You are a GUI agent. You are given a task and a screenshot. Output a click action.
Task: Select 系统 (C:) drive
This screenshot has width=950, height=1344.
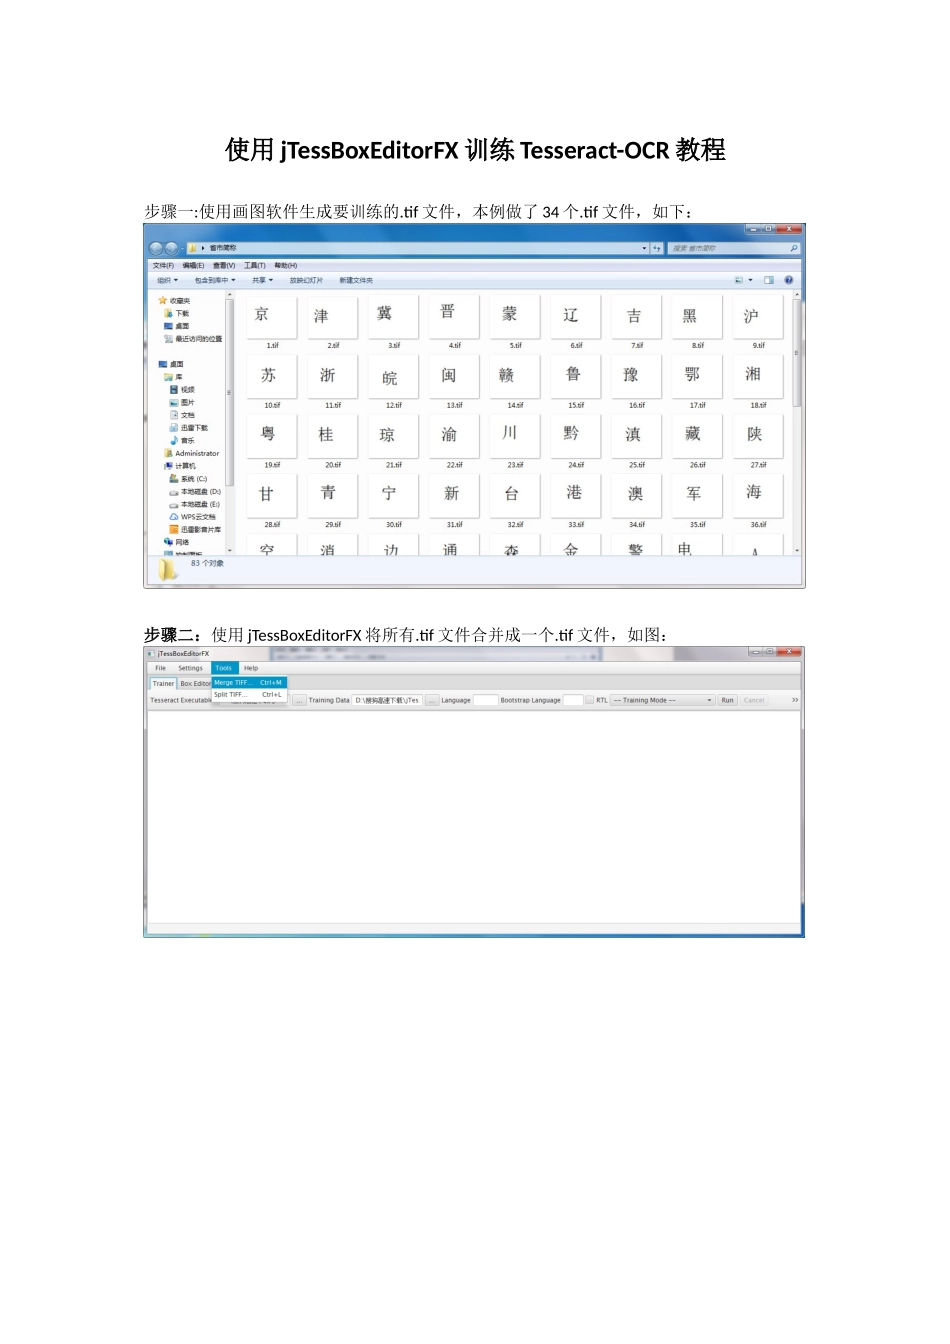click(x=188, y=479)
